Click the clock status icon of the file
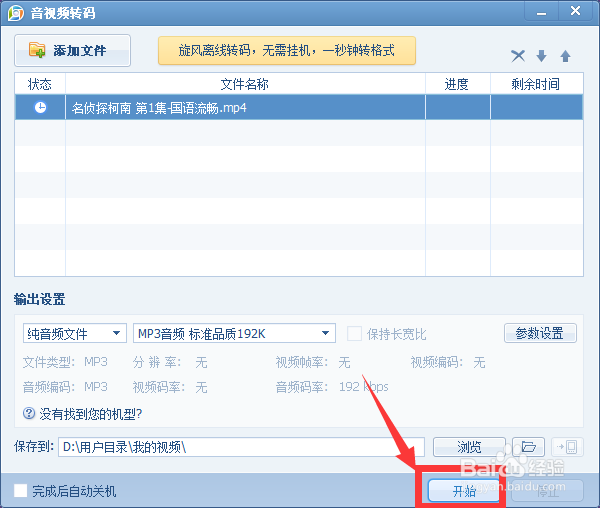The image size is (600, 508). pos(40,107)
